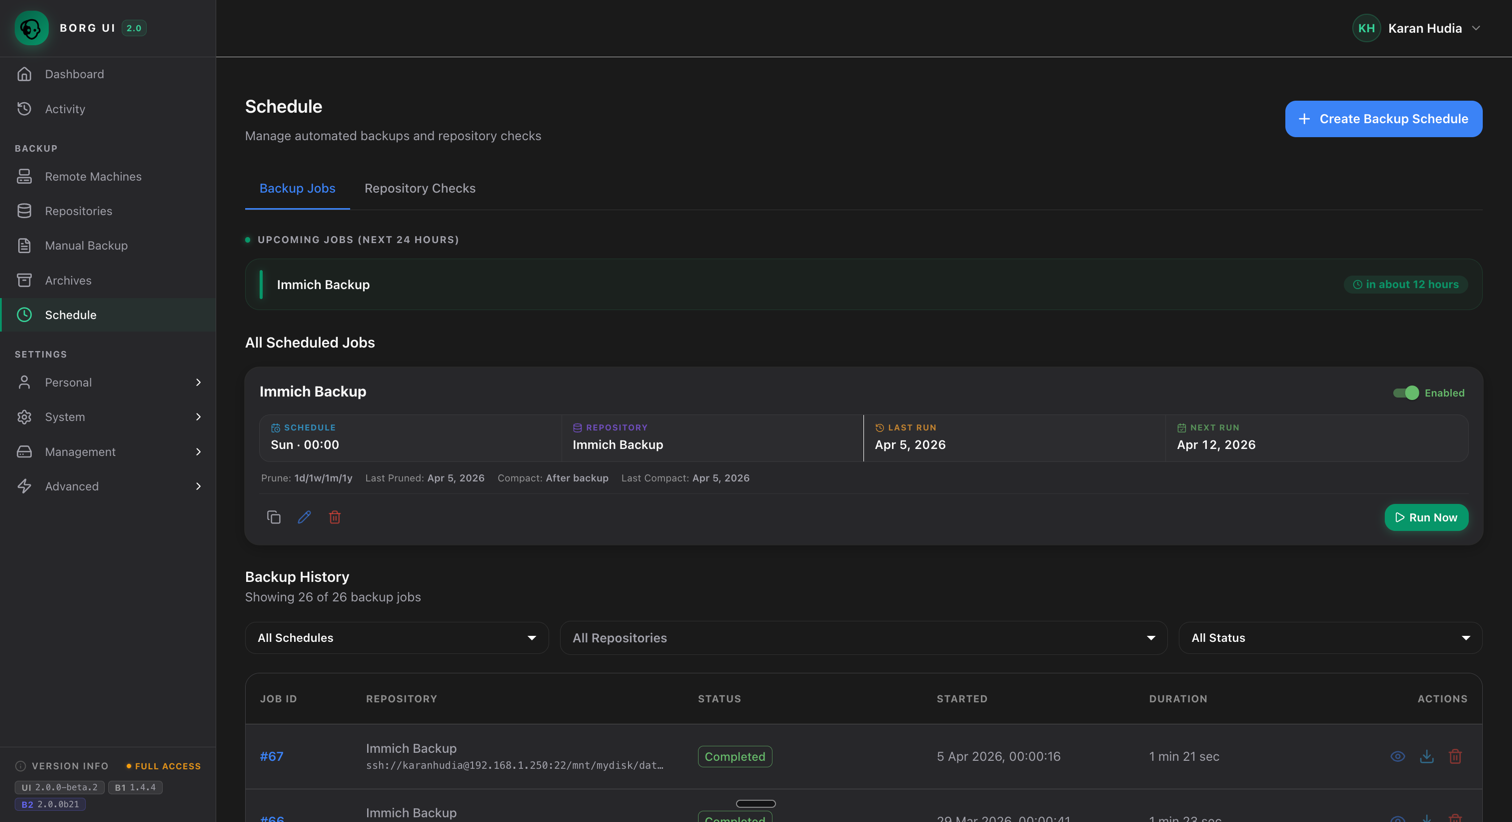
Task: Expand the System settings chevron
Action: (x=198, y=417)
